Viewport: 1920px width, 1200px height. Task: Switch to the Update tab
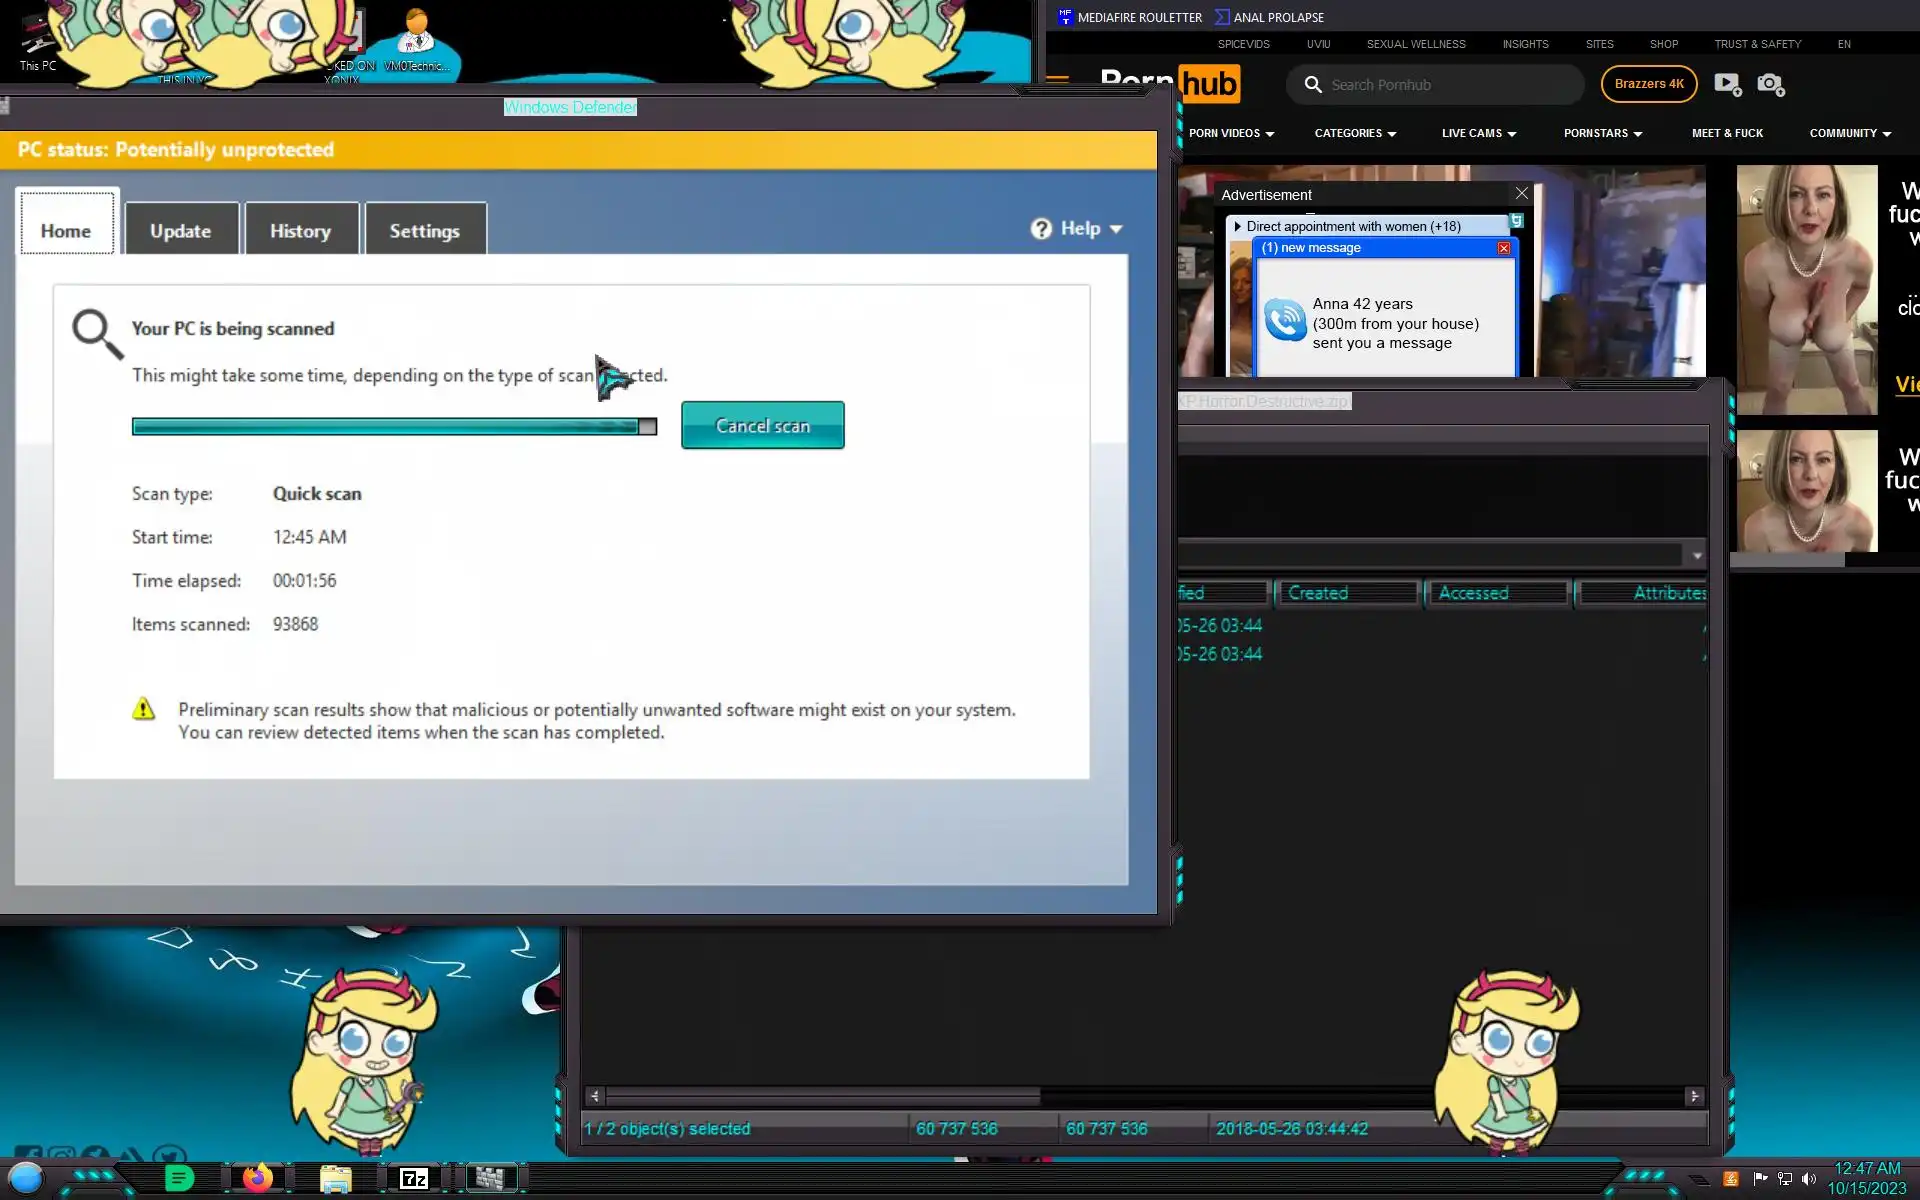tap(181, 231)
